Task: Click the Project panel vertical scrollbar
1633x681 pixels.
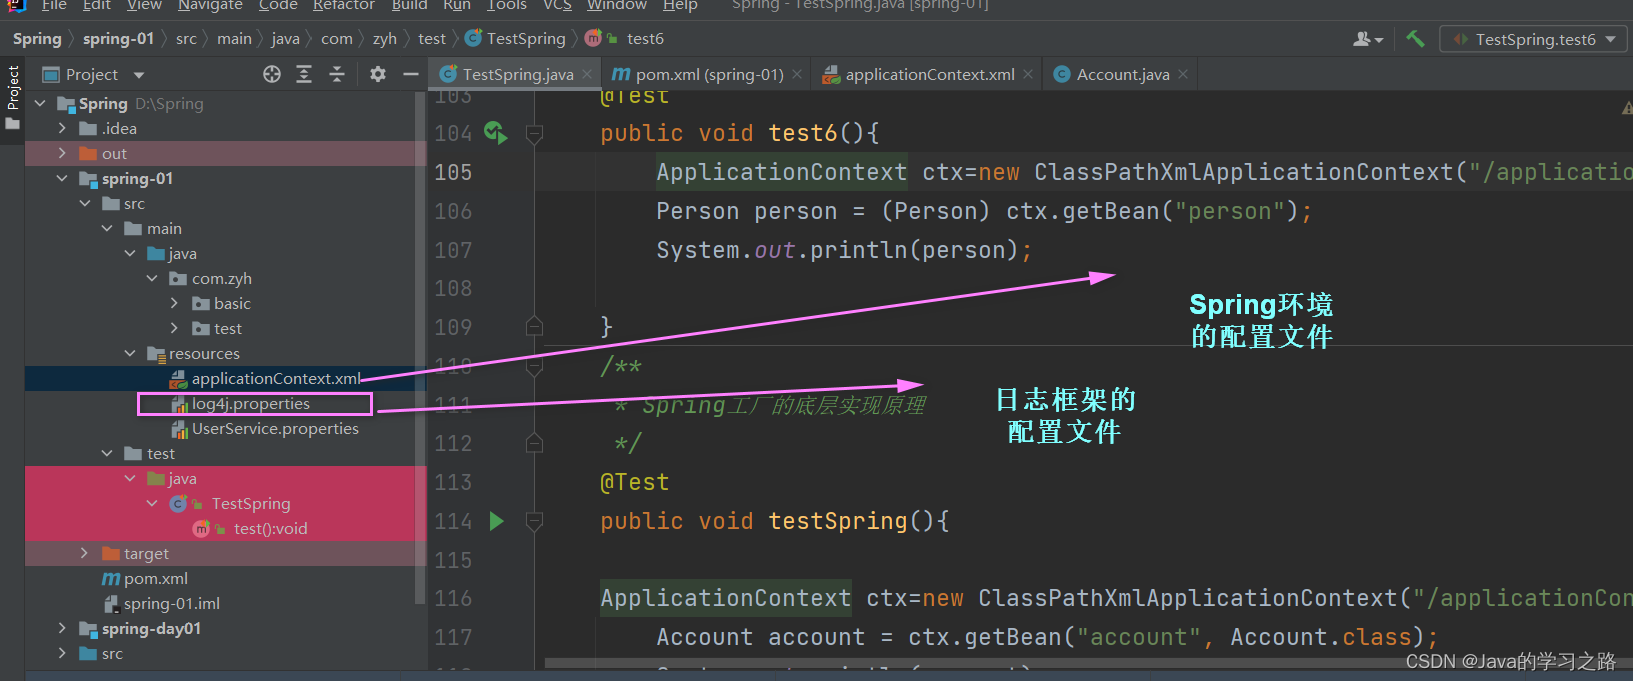Action: click(x=421, y=347)
